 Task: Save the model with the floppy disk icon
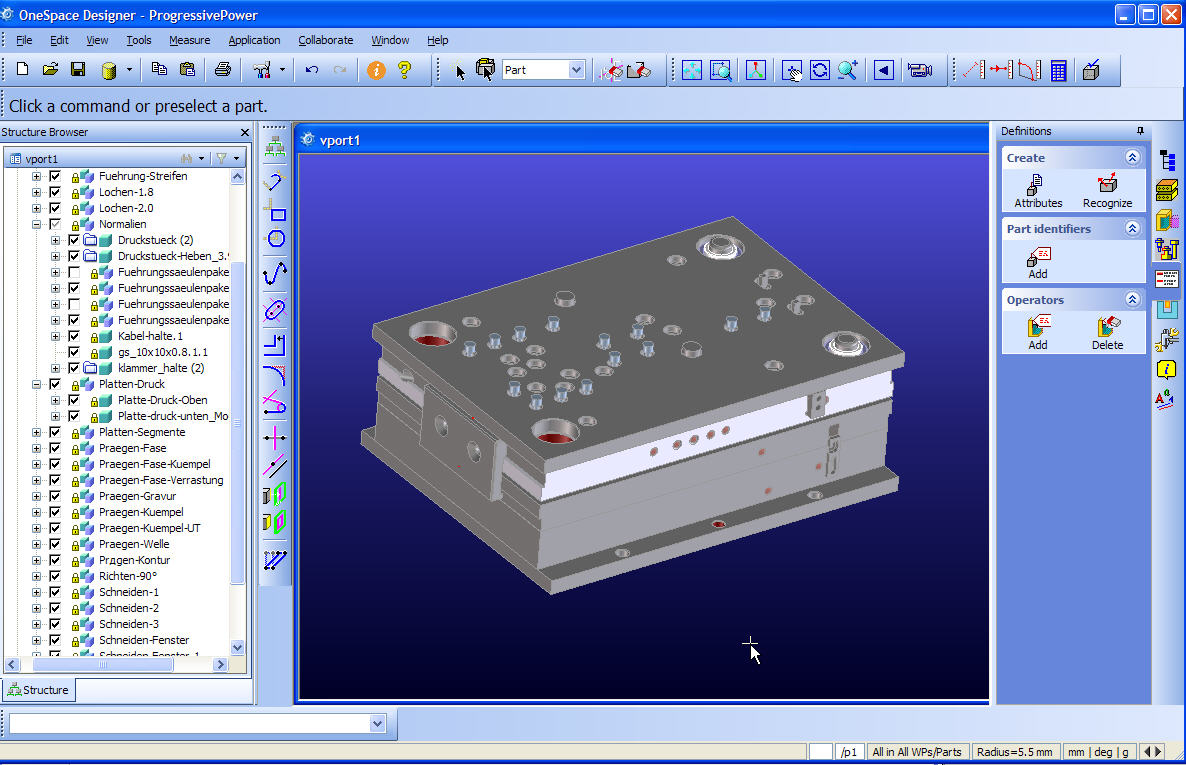(78, 70)
